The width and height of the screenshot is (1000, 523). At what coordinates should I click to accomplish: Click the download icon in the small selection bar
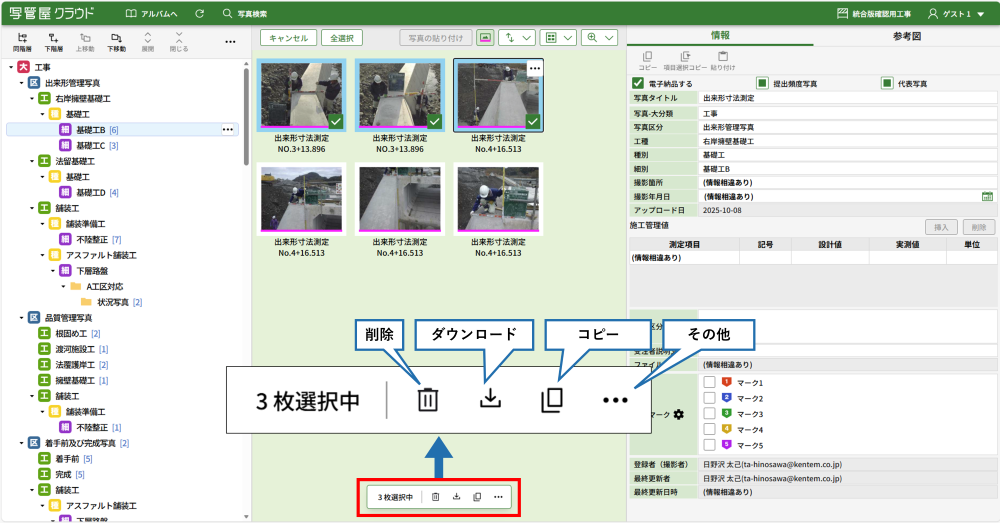(x=456, y=496)
